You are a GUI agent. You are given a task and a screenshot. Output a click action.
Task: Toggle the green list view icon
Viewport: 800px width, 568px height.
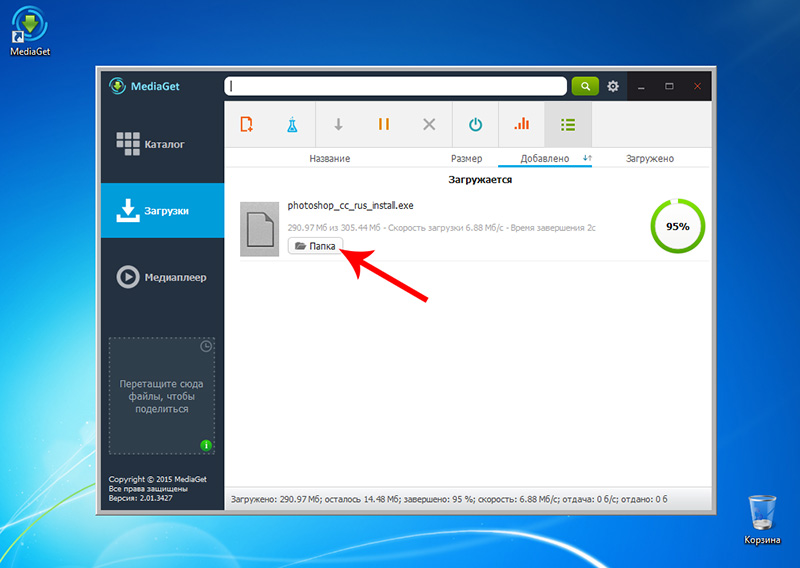pyautogui.click(x=568, y=125)
